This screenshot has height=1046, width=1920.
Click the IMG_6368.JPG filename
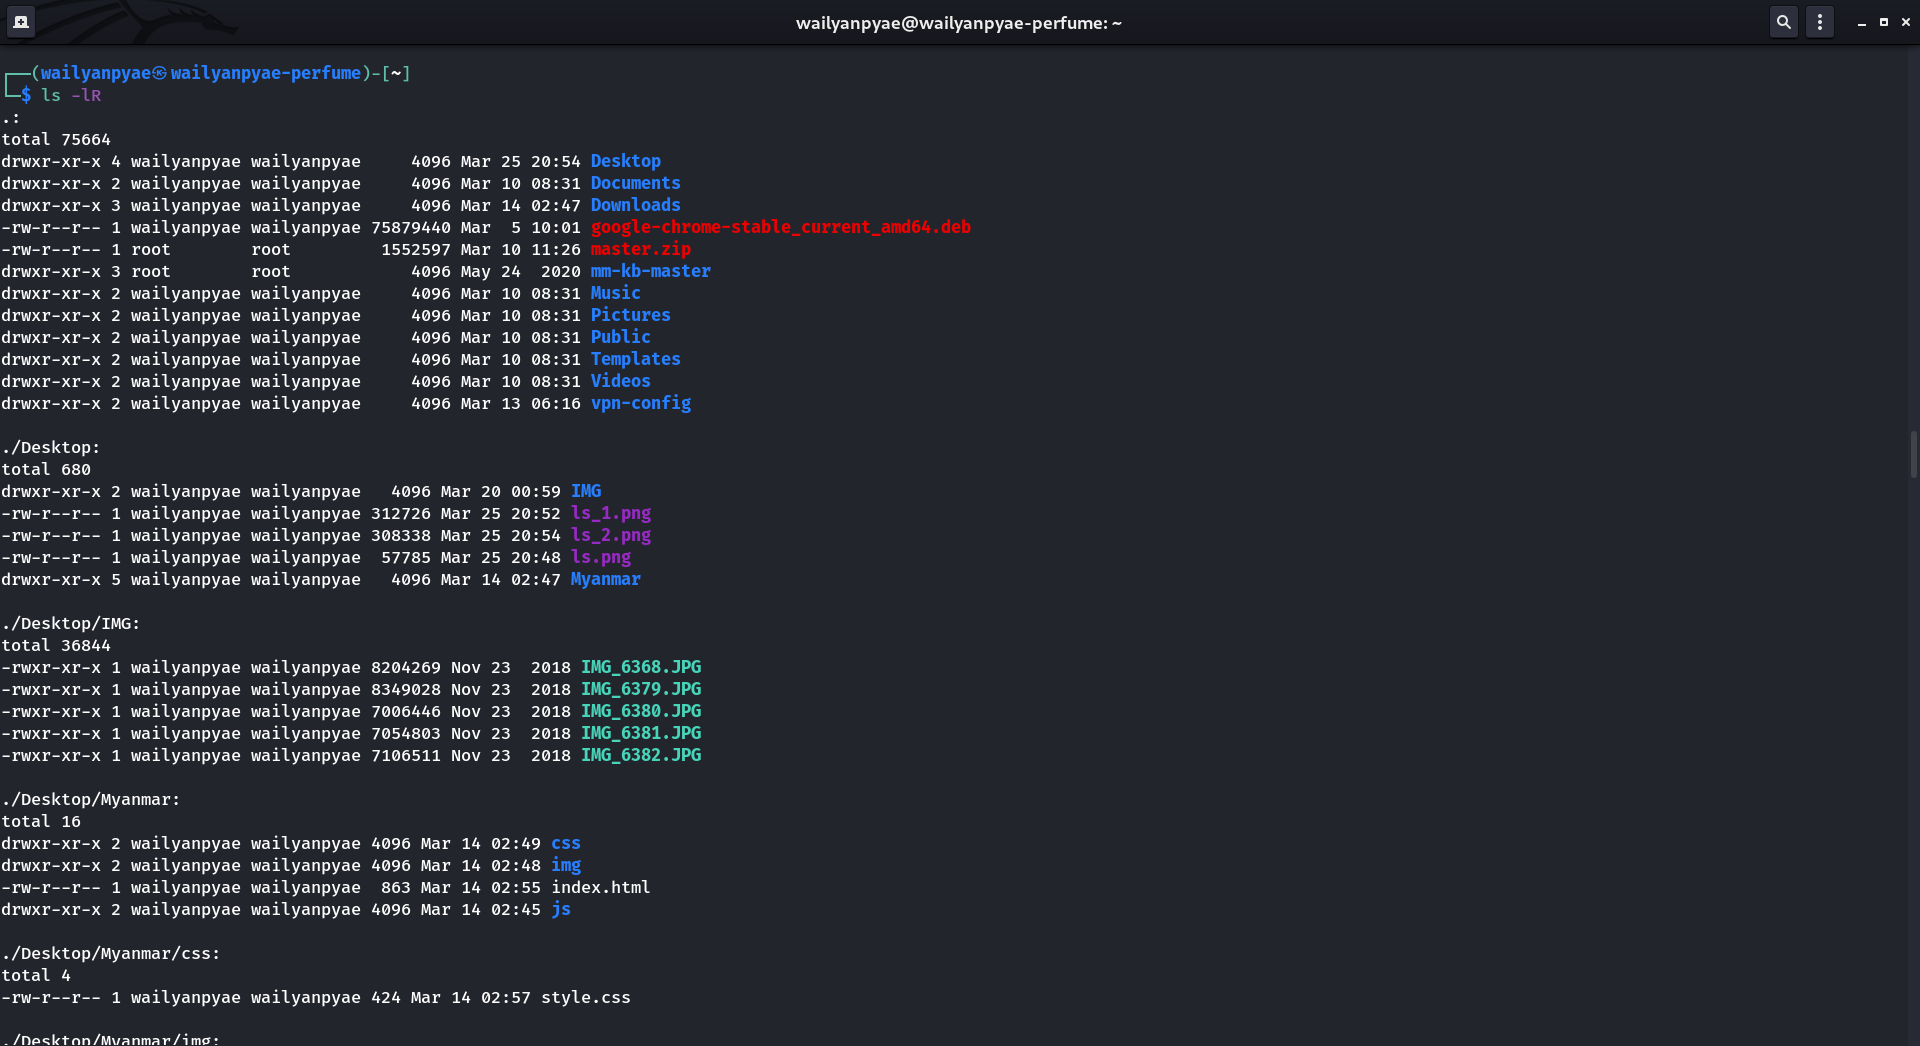(x=641, y=667)
